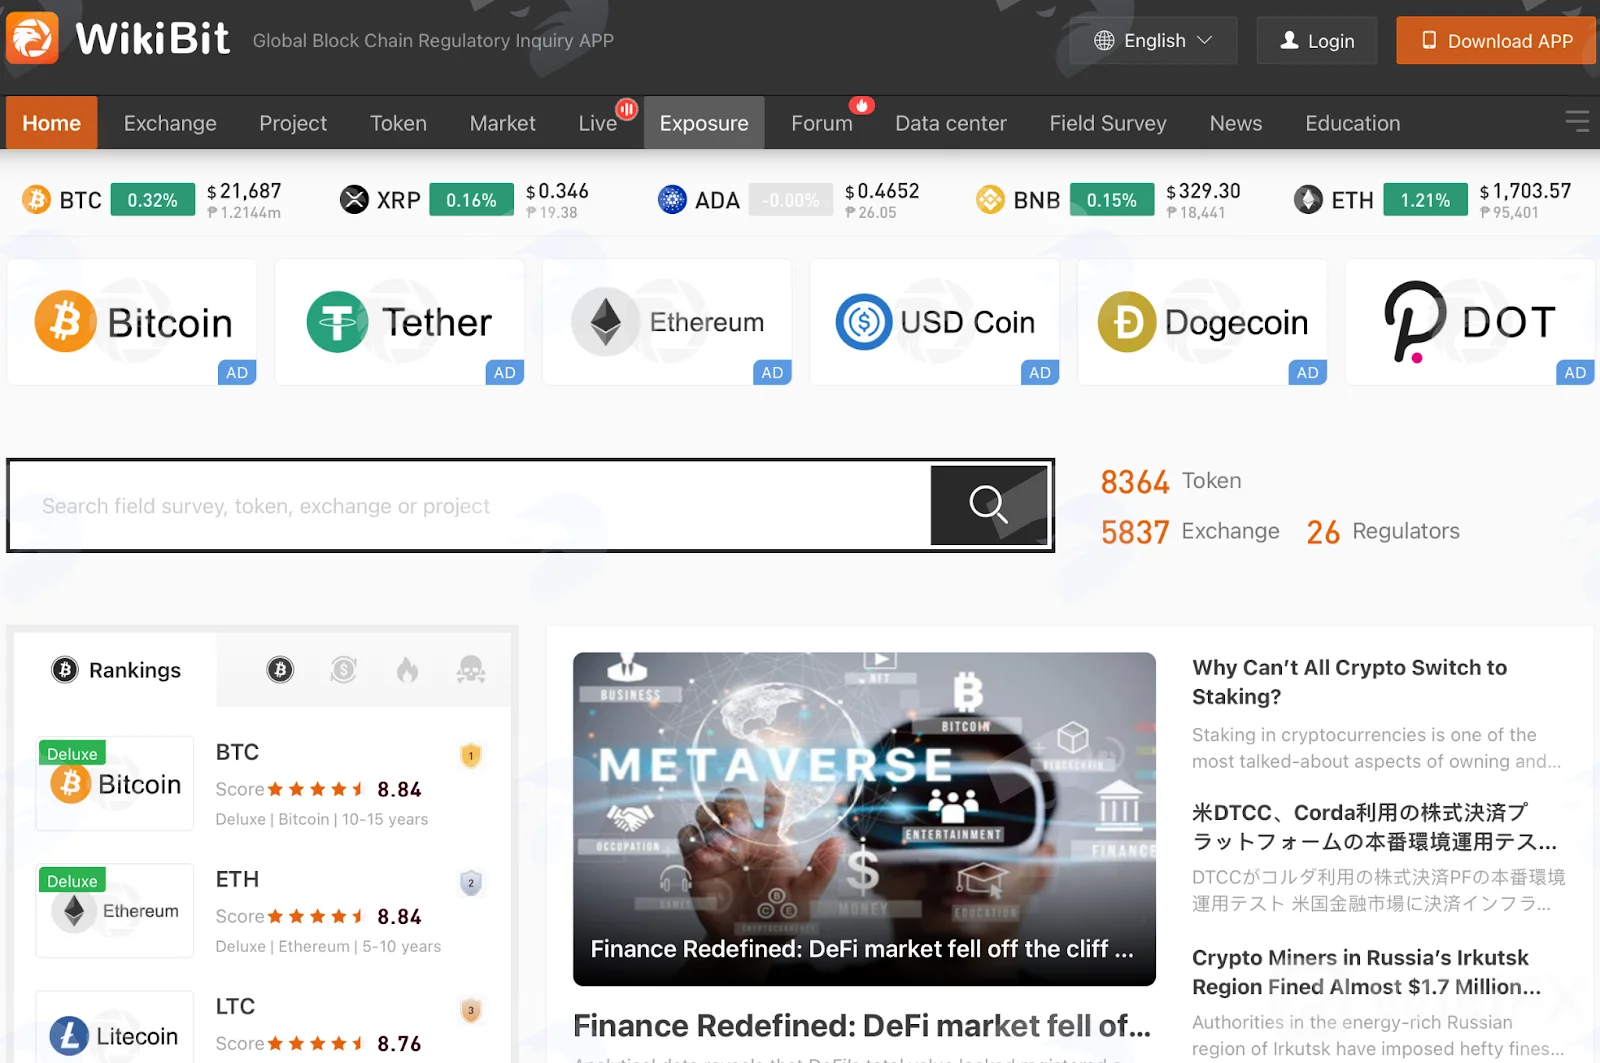Select the skull rankings filter icon
This screenshot has height=1063, width=1600.
[471, 670]
